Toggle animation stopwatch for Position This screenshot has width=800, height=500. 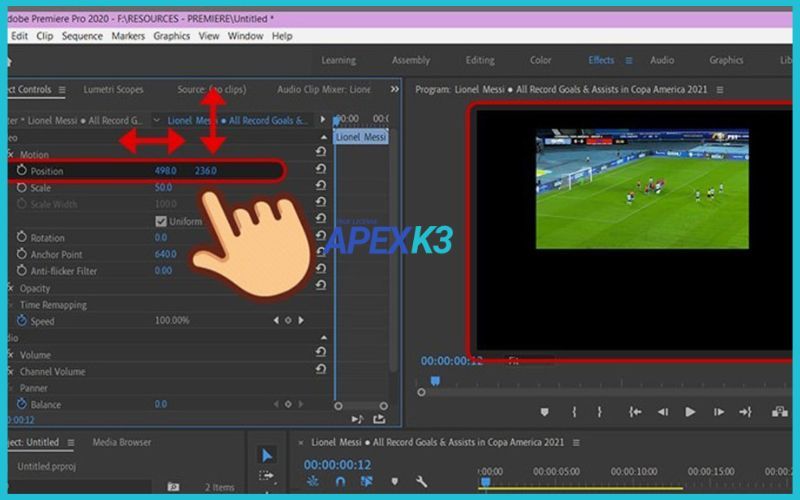click(21, 170)
